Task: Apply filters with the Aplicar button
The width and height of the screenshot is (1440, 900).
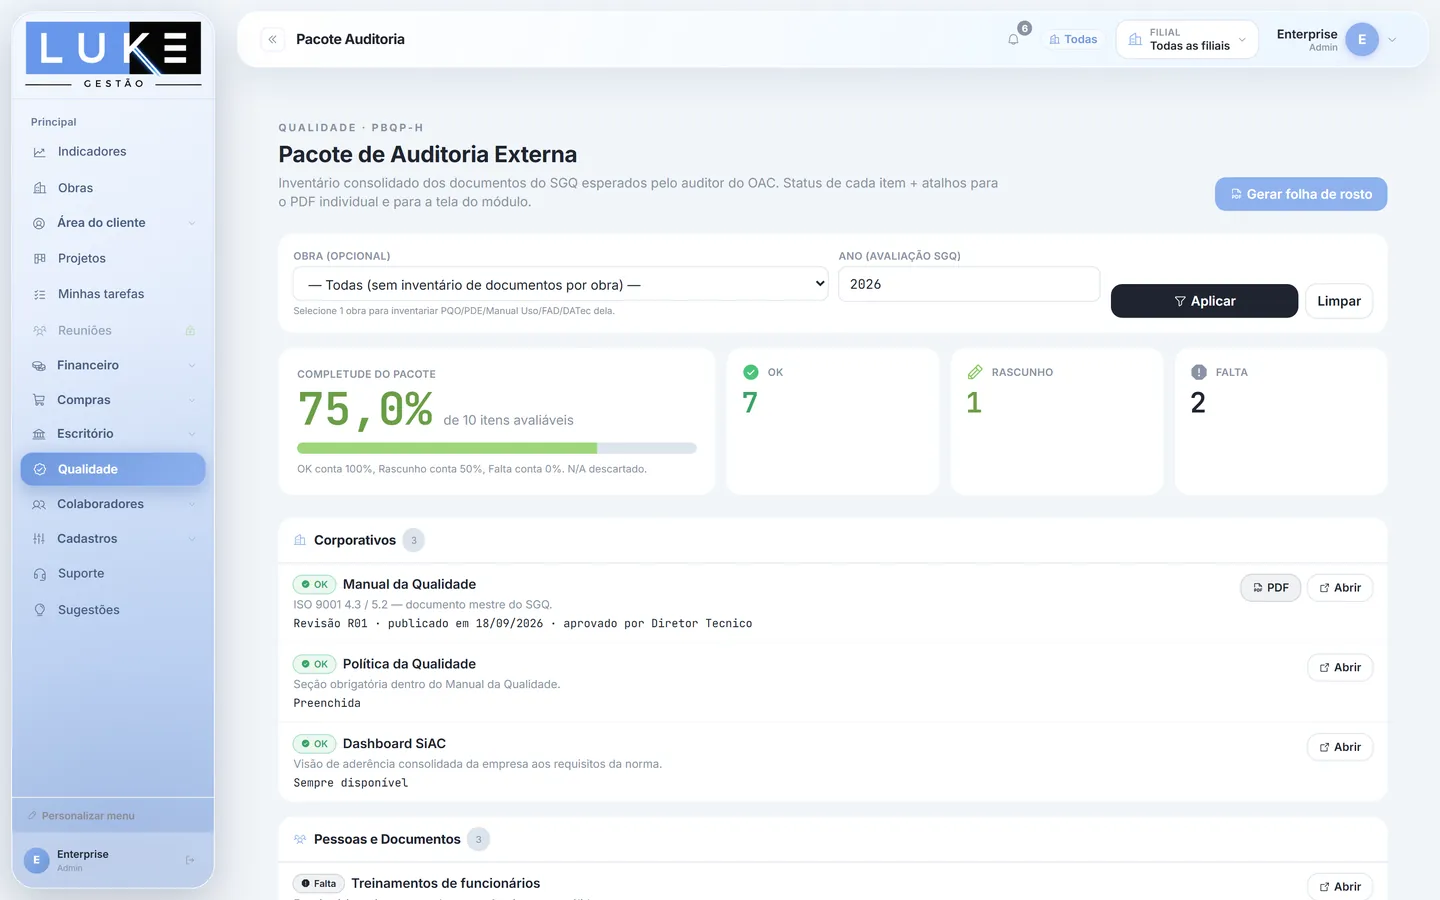Action: click(x=1204, y=301)
